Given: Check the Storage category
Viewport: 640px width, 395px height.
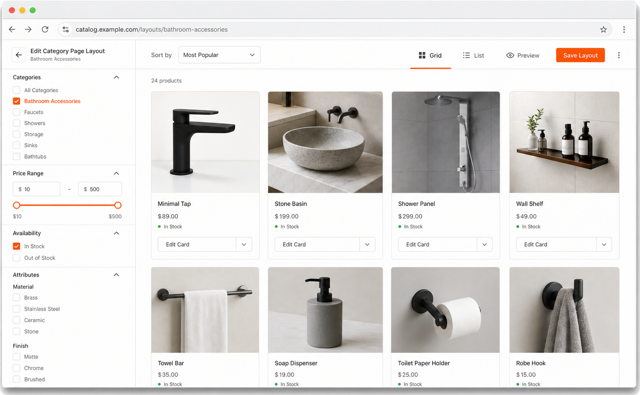Looking at the screenshot, I should tap(16, 134).
